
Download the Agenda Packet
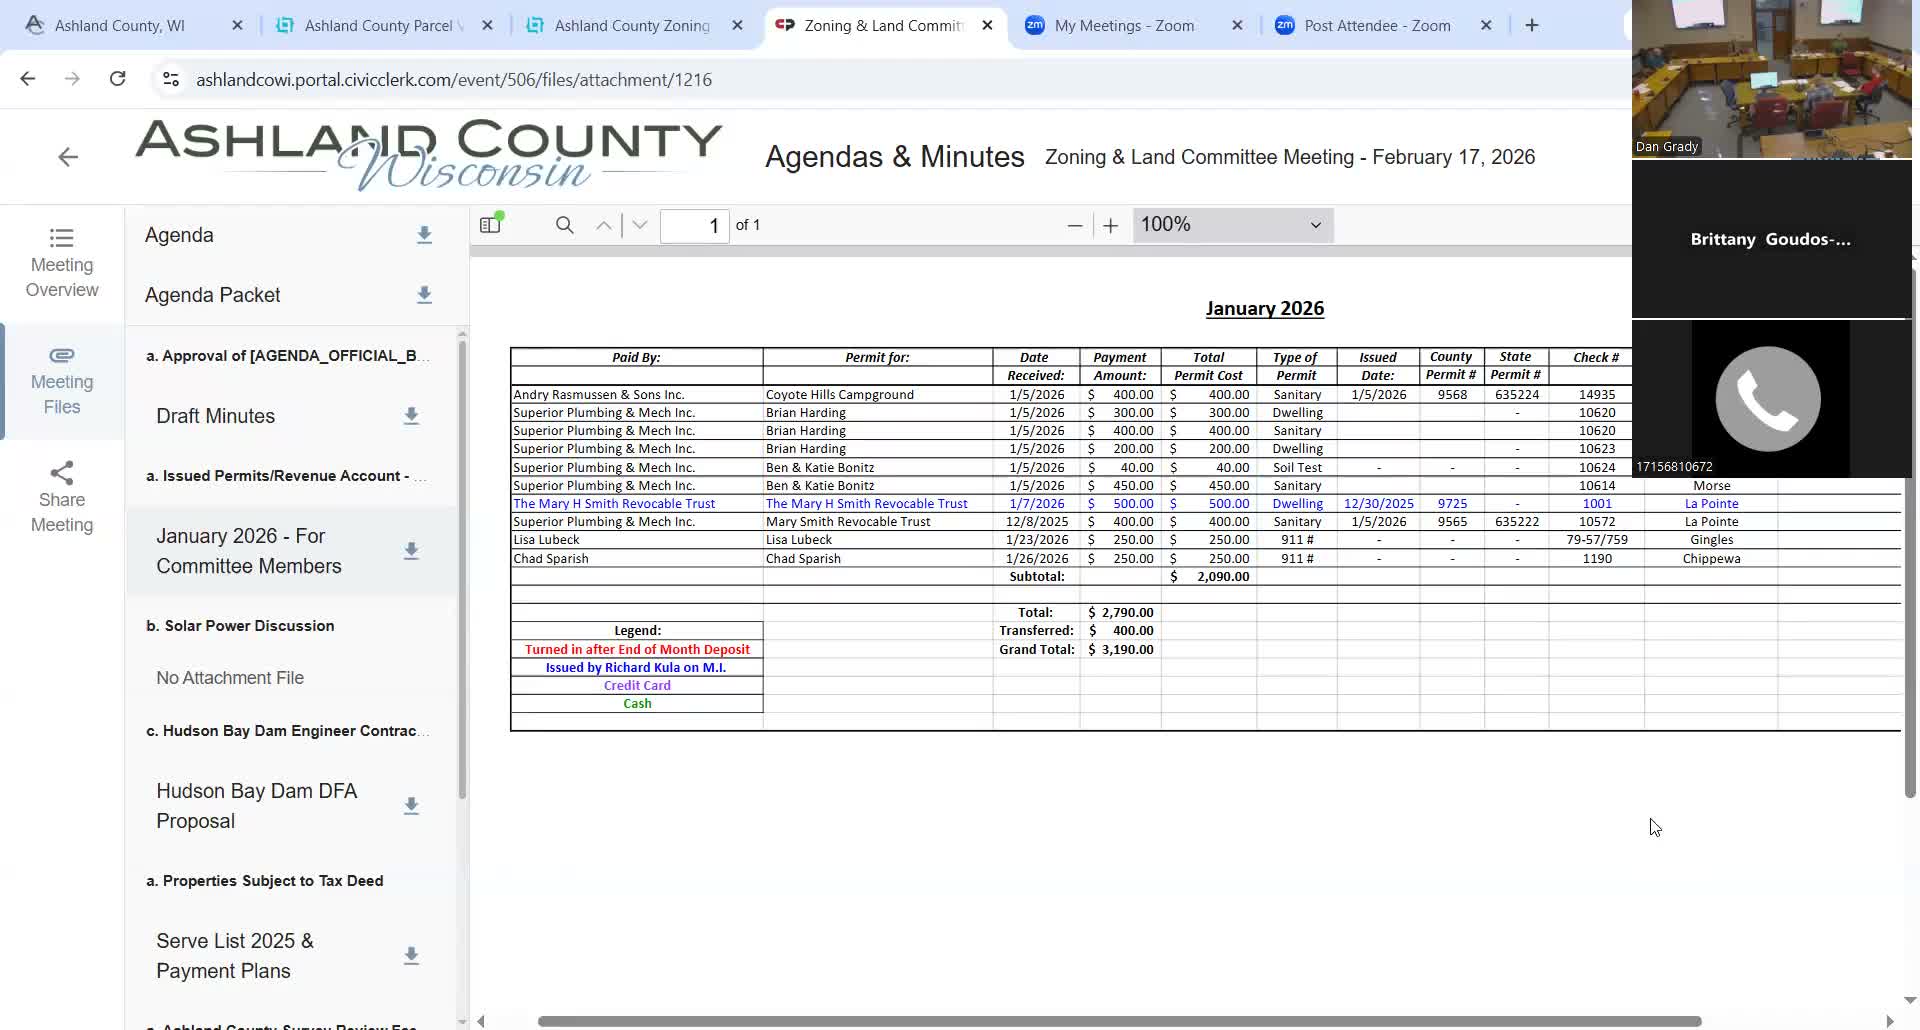(x=424, y=295)
